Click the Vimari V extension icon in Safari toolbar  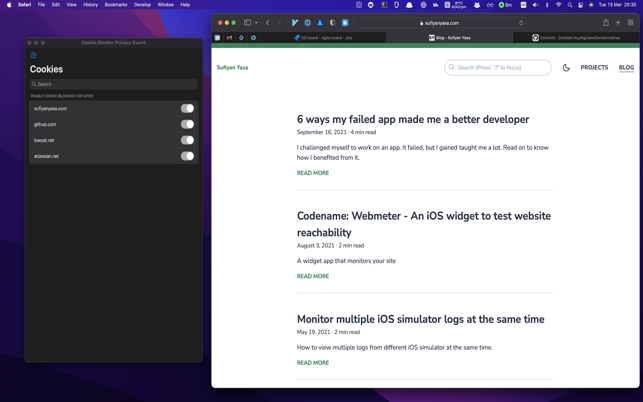tap(295, 23)
